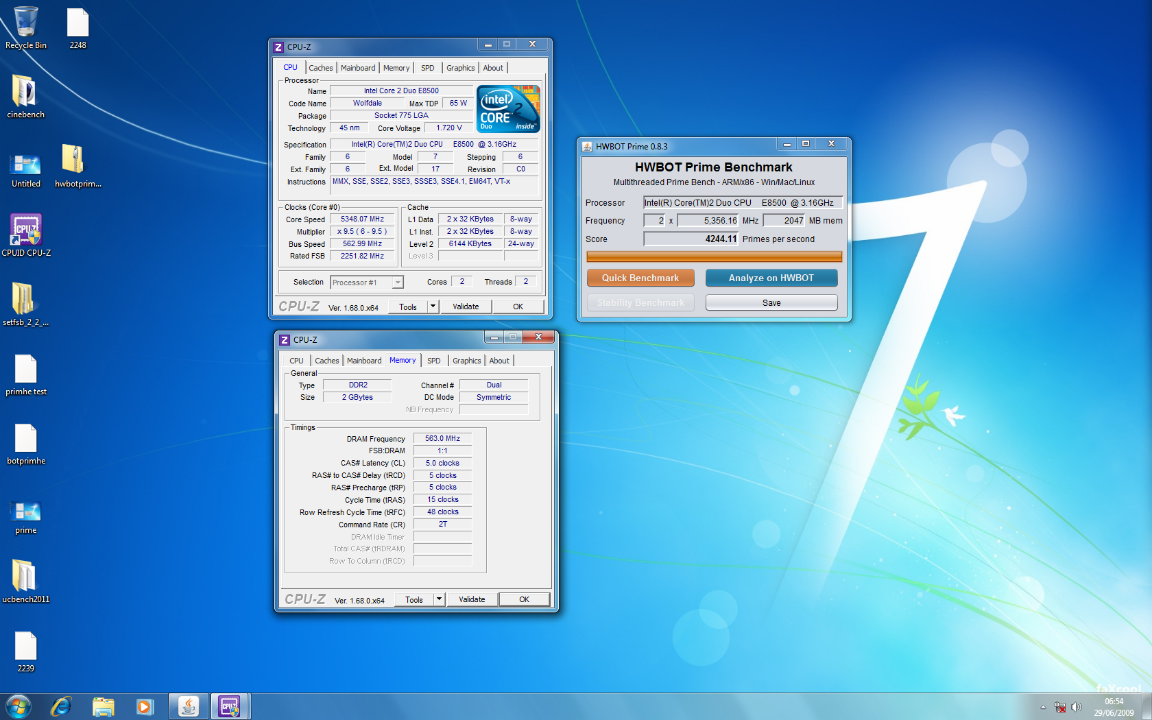
Task: Click the Core Voltage 1.720 V value
Action: [450, 128]
